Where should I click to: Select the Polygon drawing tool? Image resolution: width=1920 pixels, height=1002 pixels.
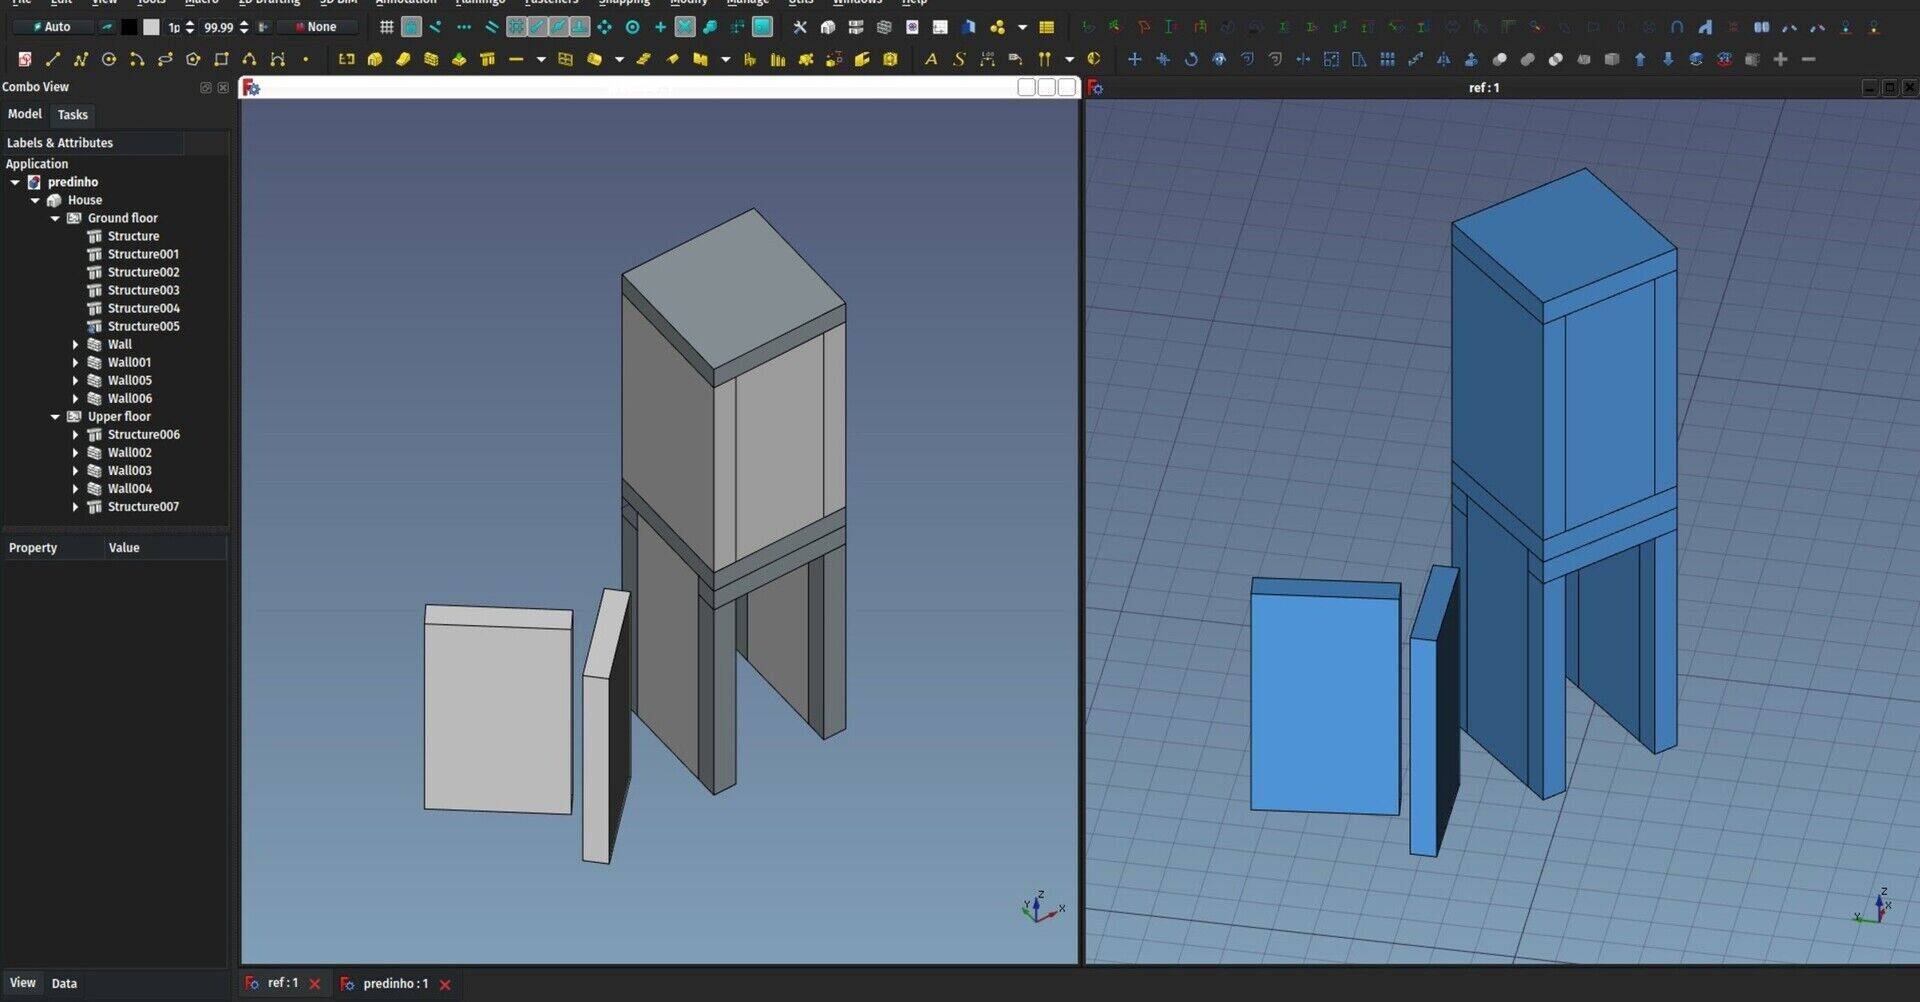193,60
